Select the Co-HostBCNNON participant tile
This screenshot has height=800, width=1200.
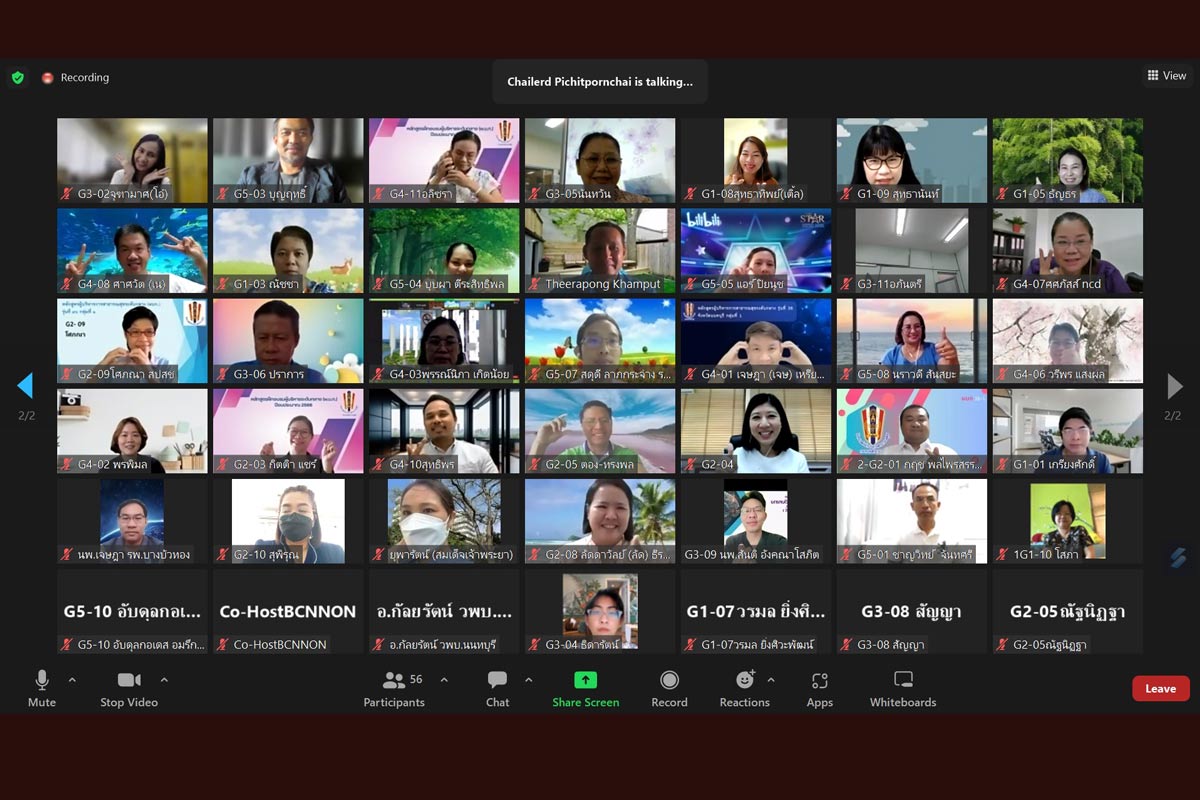tap(288, 611)
